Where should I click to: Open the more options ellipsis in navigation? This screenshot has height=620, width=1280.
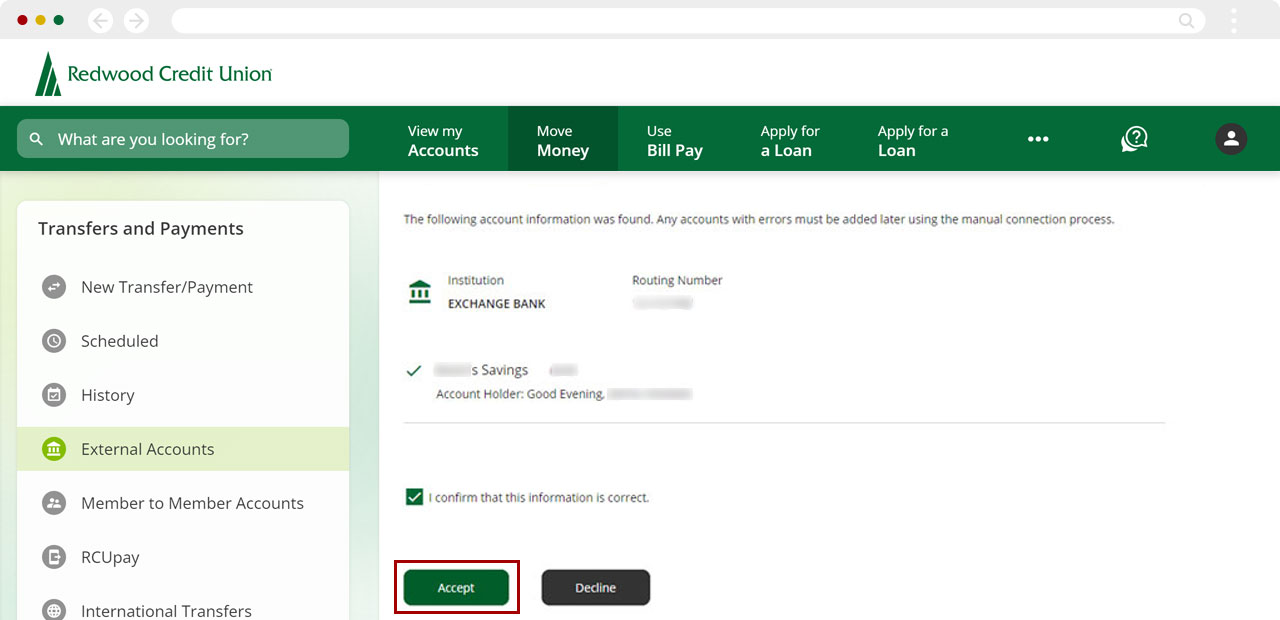click(x=1038, y=139)
